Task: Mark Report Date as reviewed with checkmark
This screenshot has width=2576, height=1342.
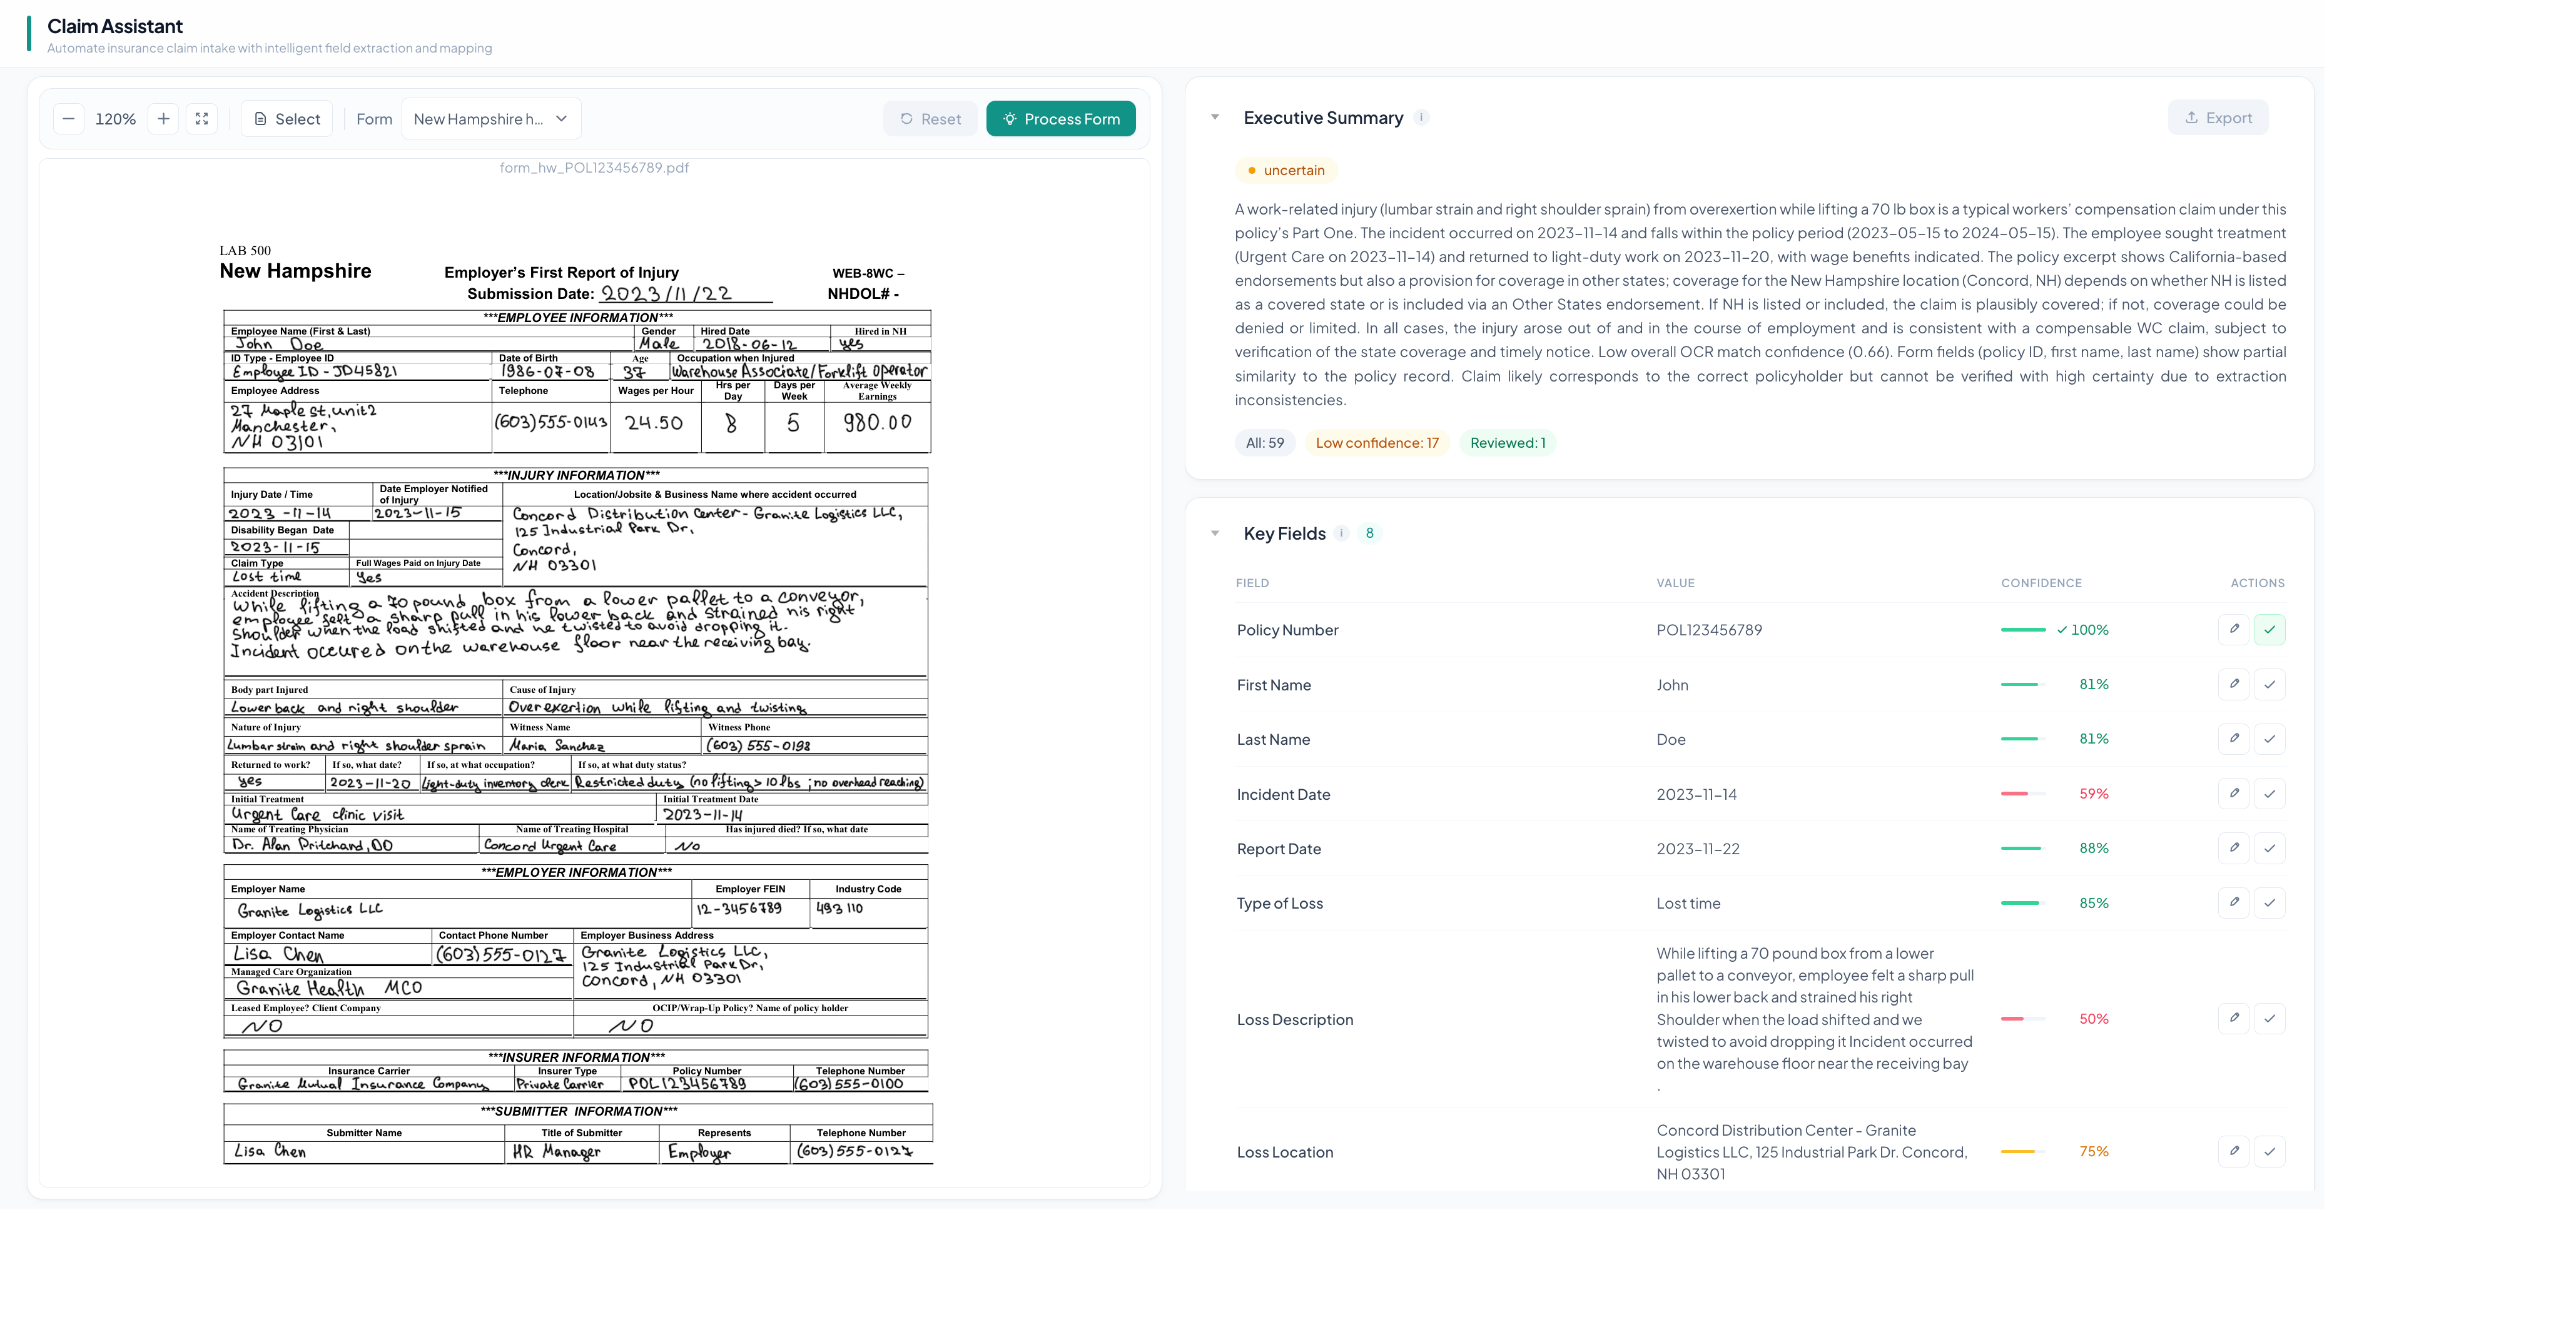Action: 2269,848
